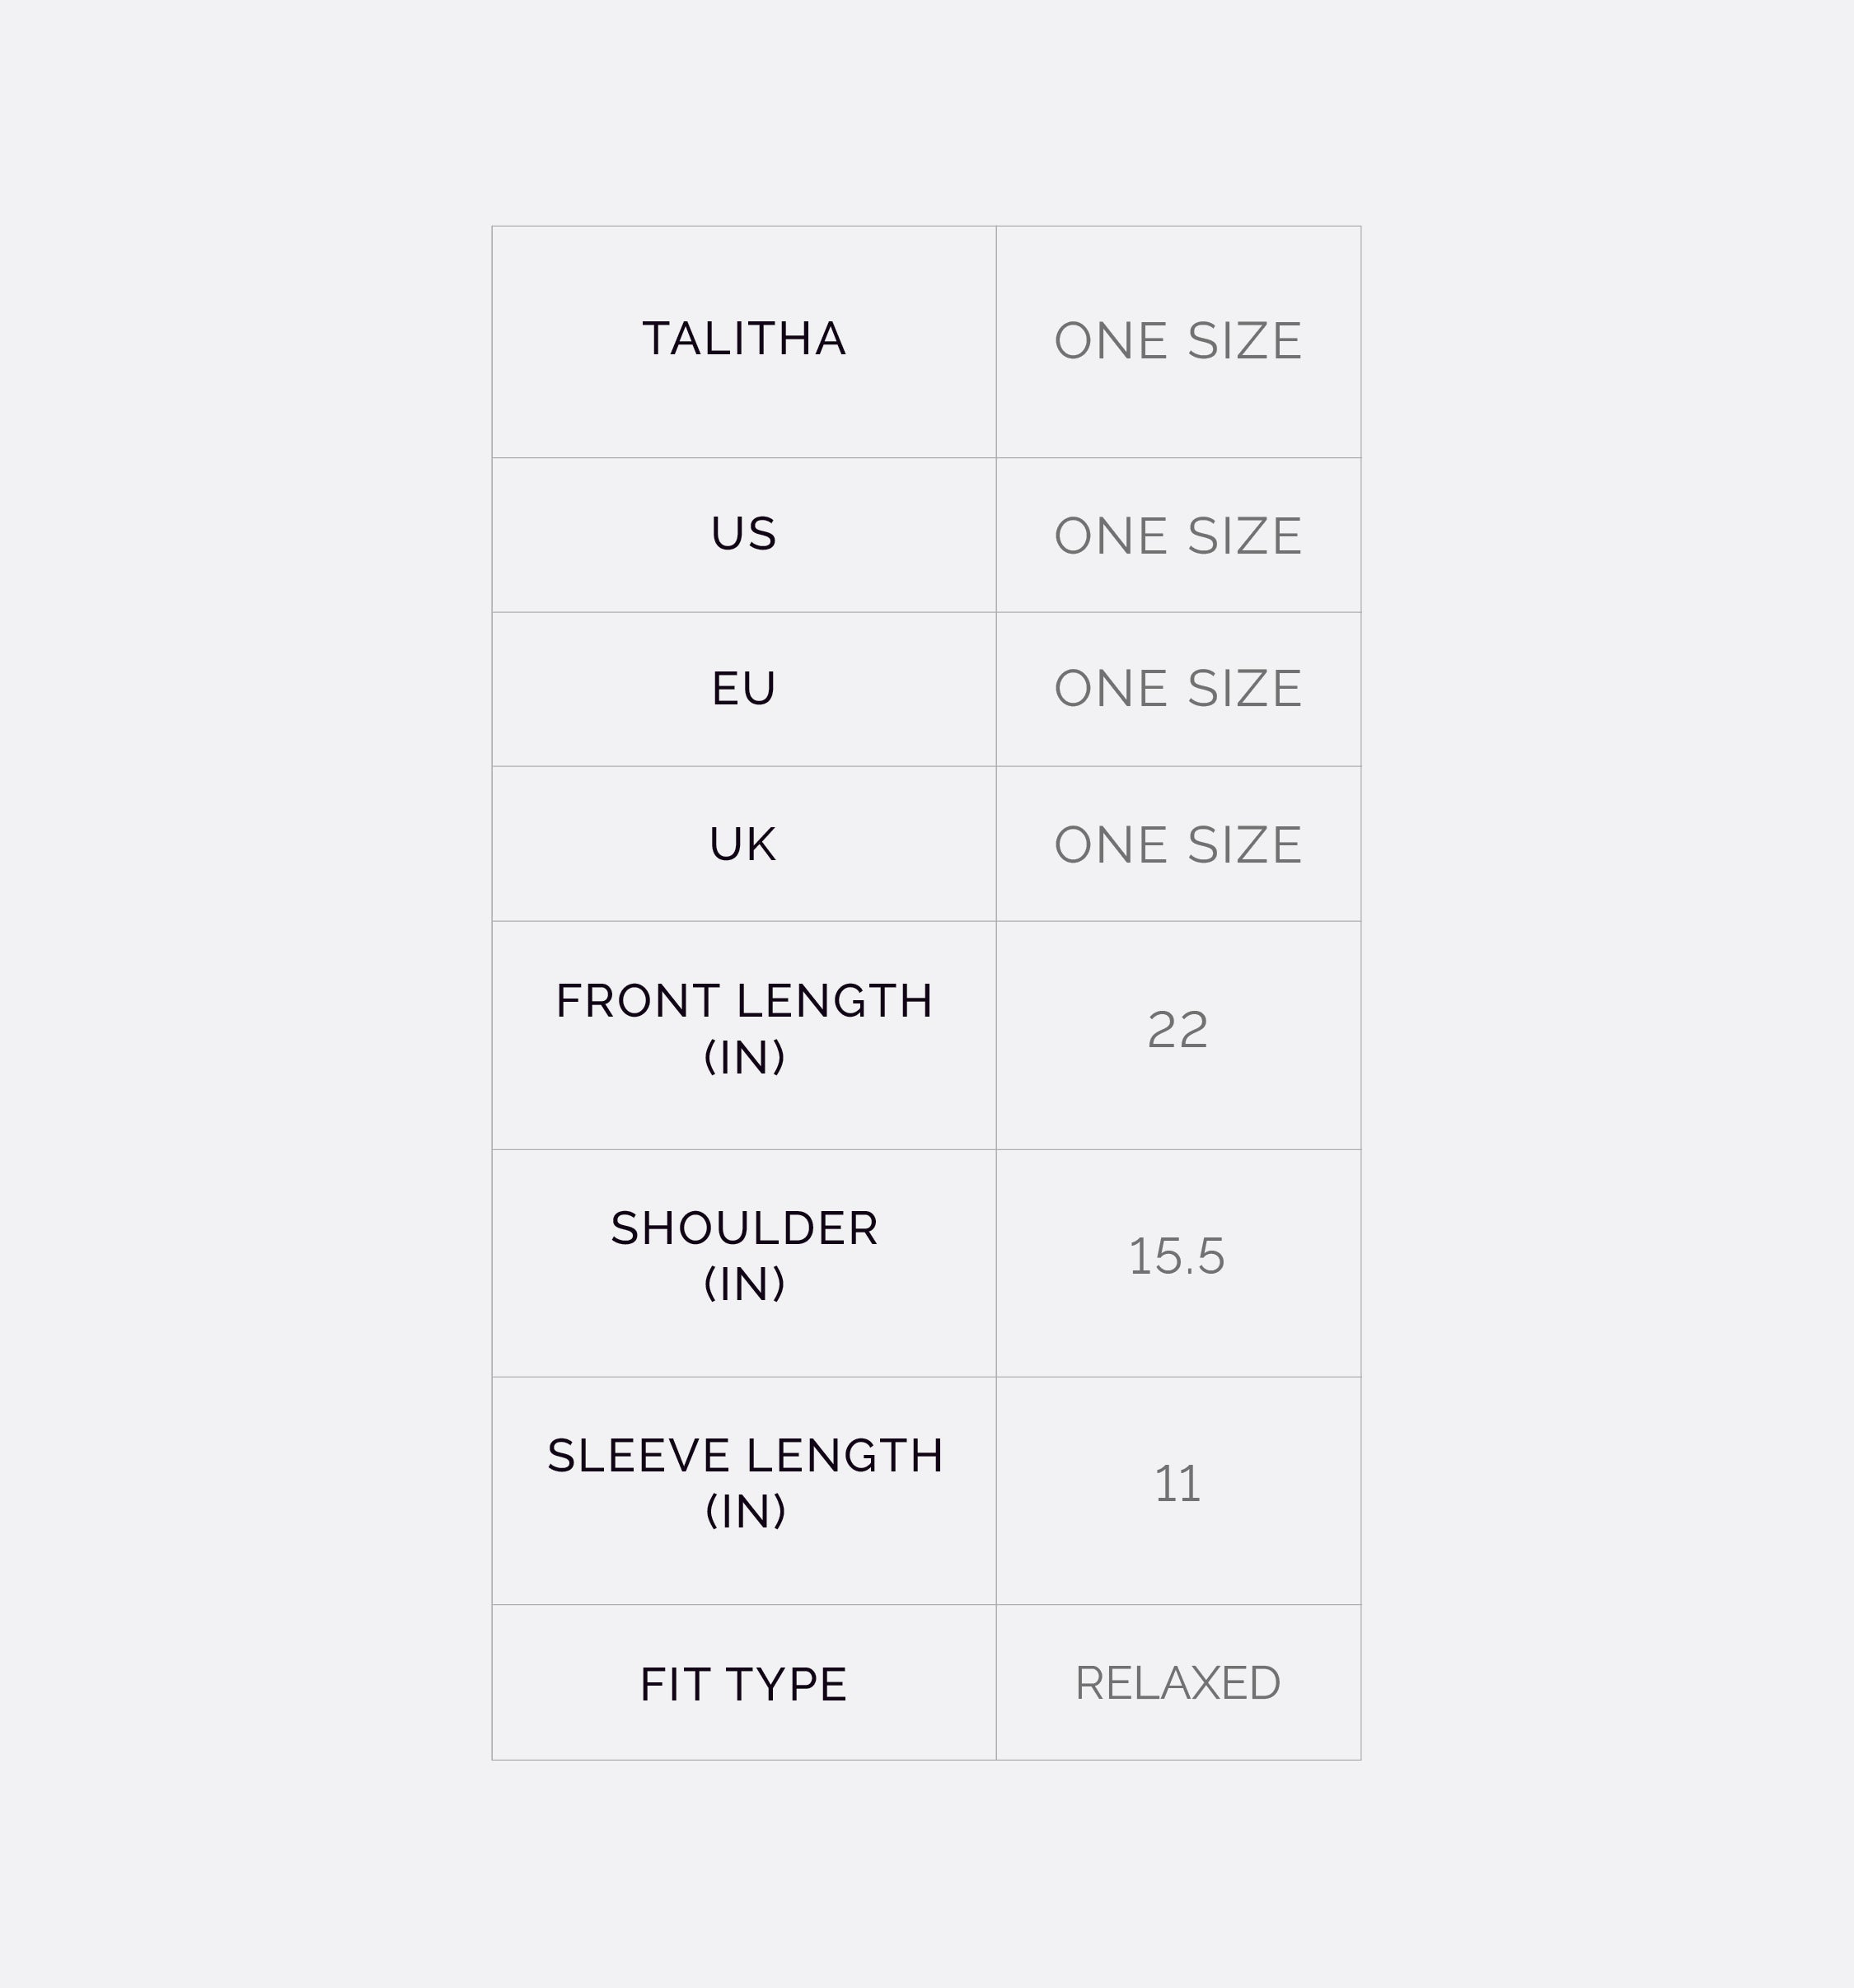Image resolution: width=1854 pixels, height=1988 pixels.
Task: Select the RELAXED fit type value
Action: pyautogui.click(x=1178, y=1684)
